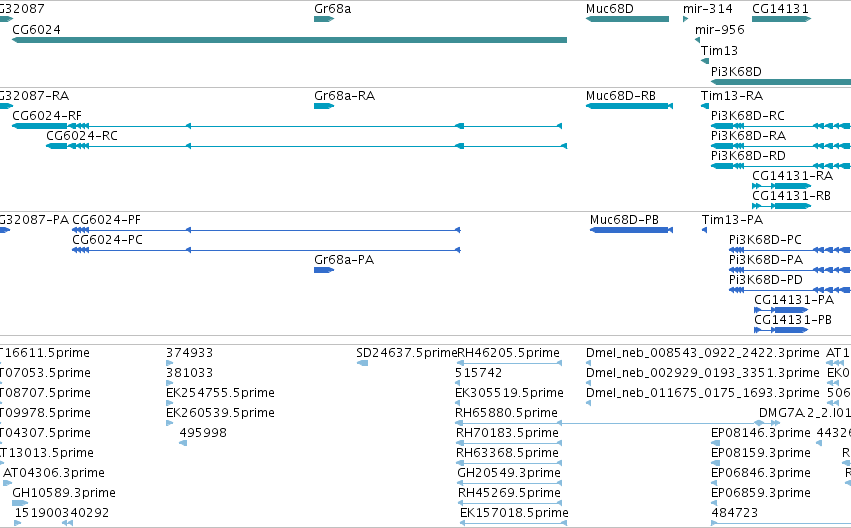Viewport: 851px width, 528px height.
Task: Click EST 381033
Action: tap(189, 373)
